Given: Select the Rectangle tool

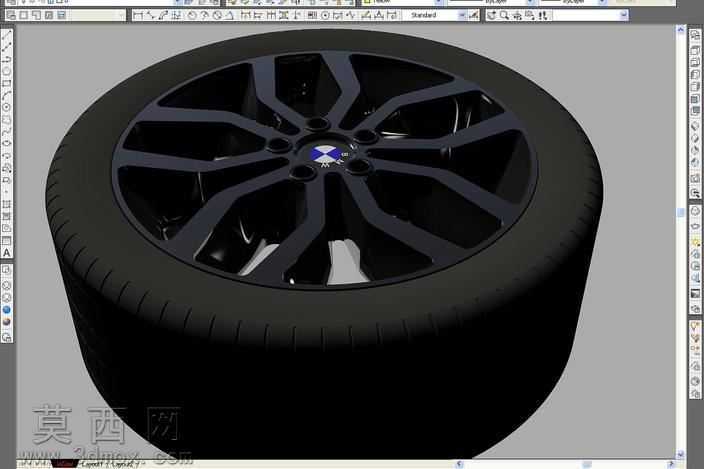Looking at the screenshot, I should coord(6,83).
